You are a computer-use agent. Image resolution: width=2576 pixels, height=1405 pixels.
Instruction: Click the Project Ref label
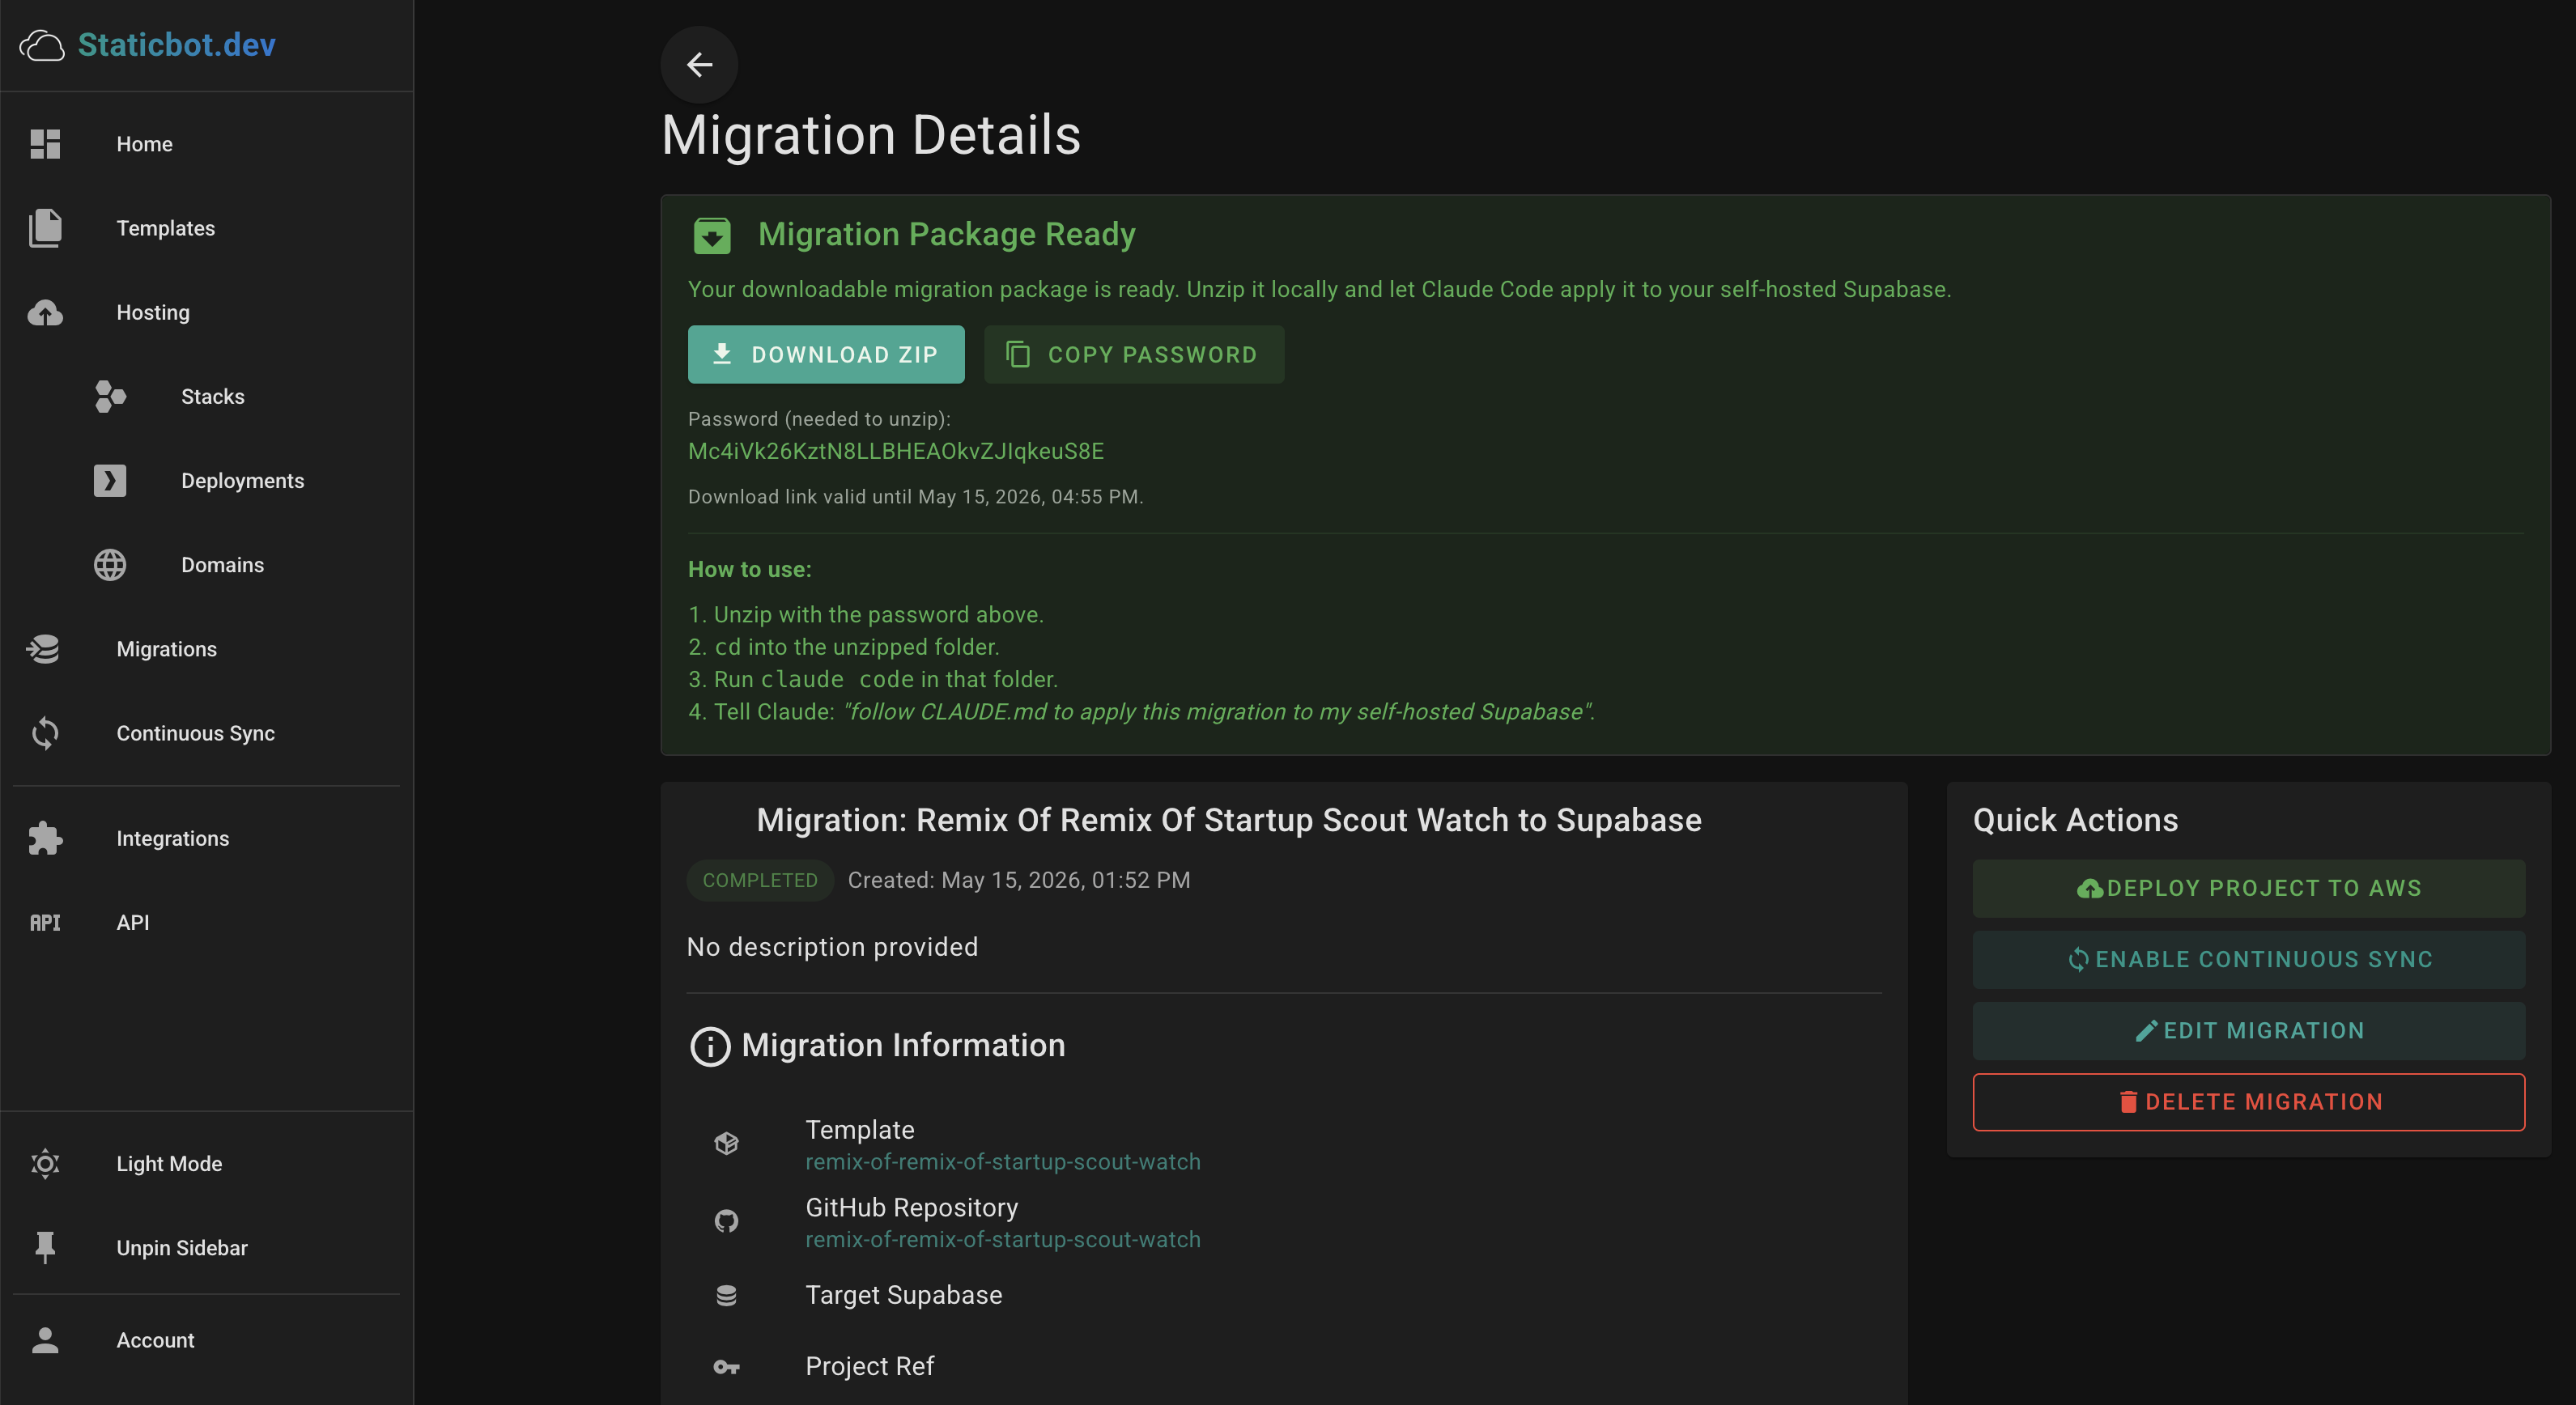tap(870, 1366)
